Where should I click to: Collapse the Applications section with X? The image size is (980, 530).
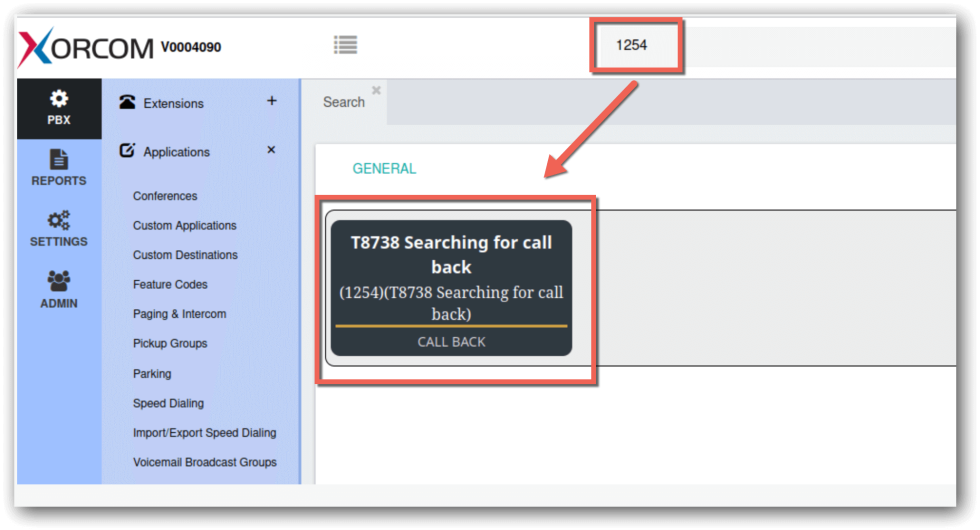pyautogui.click(x=271, y=150)
